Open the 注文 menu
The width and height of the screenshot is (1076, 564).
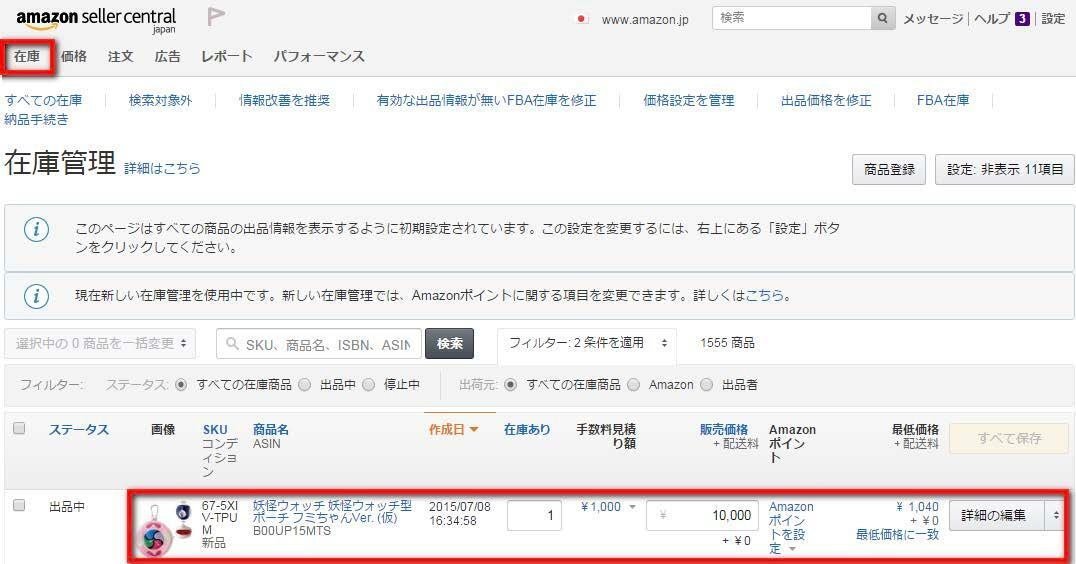click(x=120, y=56)
